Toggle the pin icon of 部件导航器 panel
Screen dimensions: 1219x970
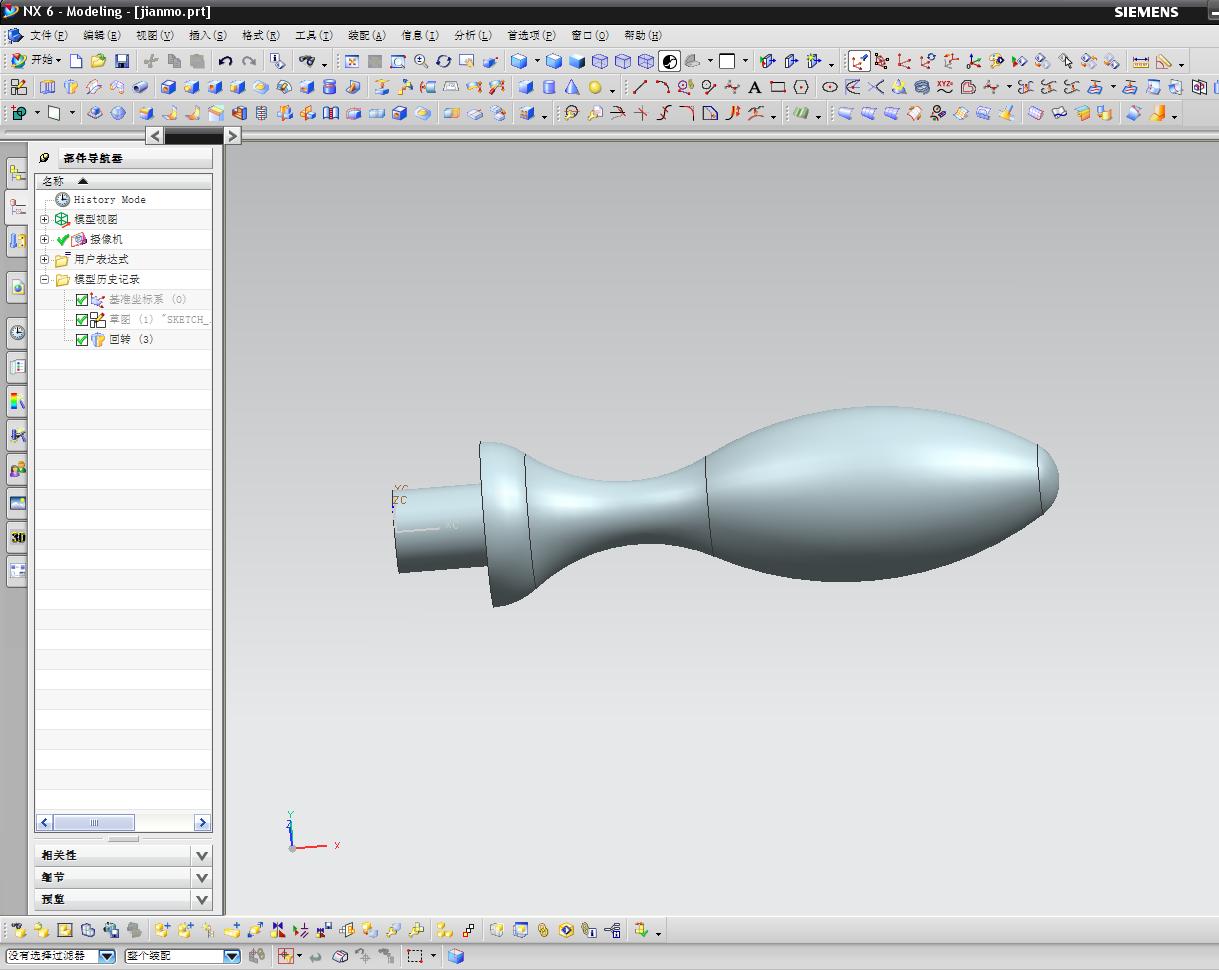click(x=45, y=157)
